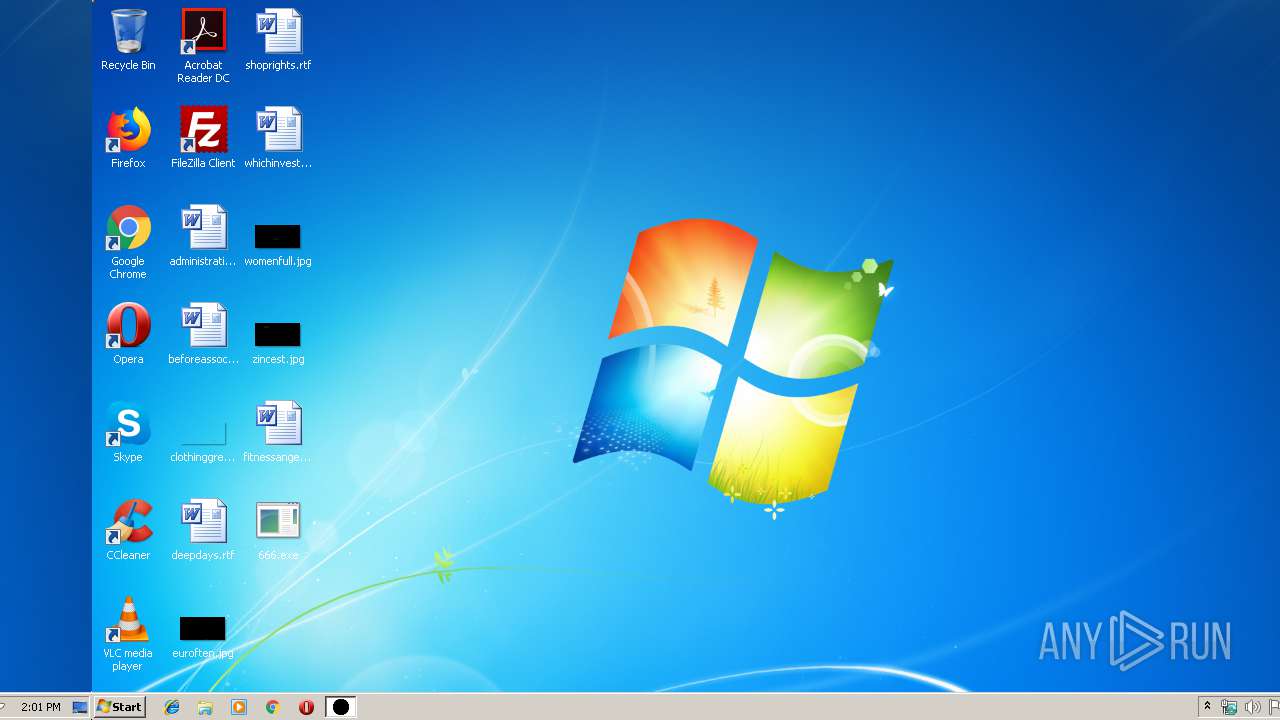Show hidden tray icons arrow
The height and width of the screenshot is (720, 1280).
[1207, 707]
